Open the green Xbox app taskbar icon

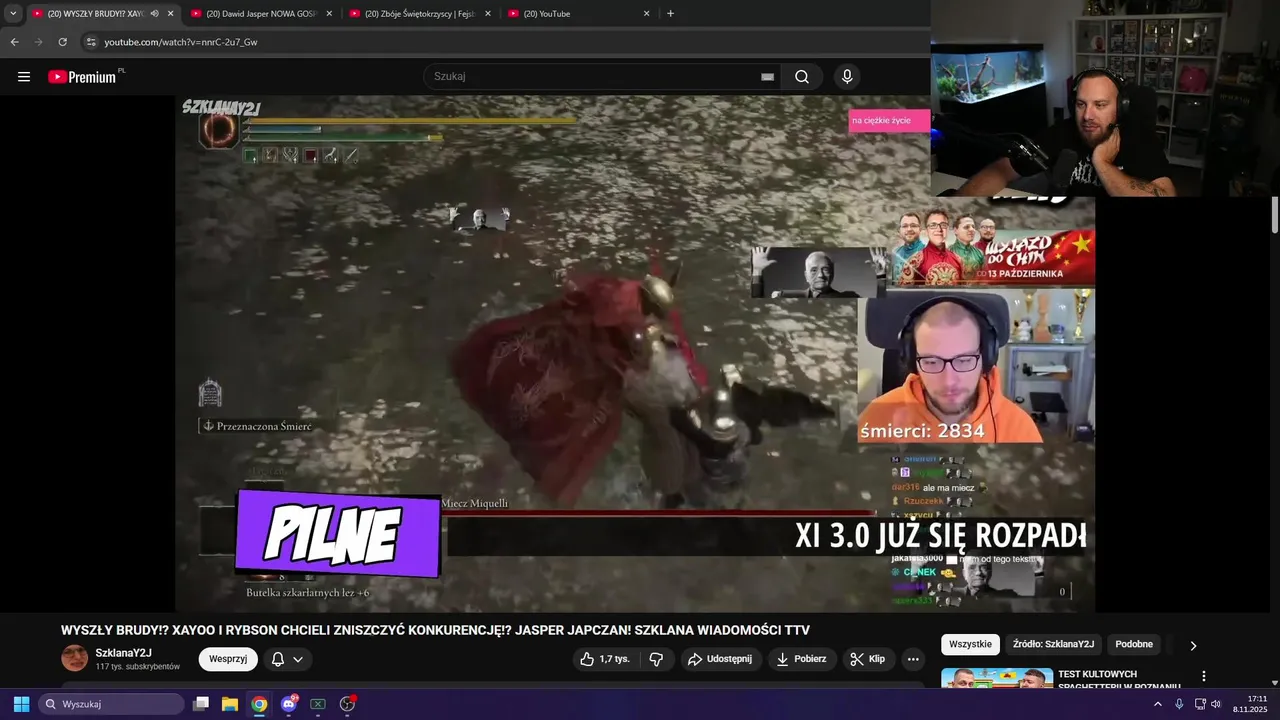click(x=318, y=704)
